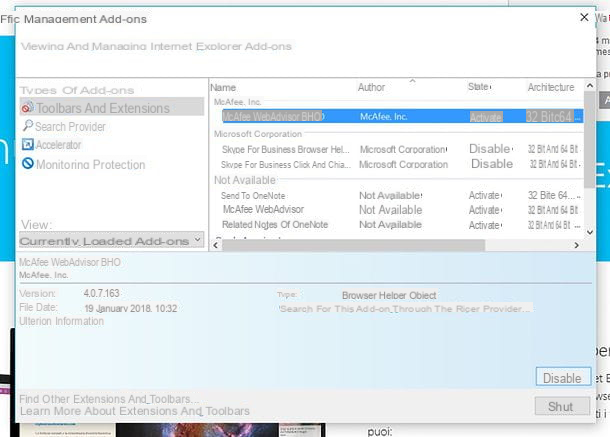610x437 pixels.
Task: Click the file date 19 January 2018
Action: coord(131,309)
